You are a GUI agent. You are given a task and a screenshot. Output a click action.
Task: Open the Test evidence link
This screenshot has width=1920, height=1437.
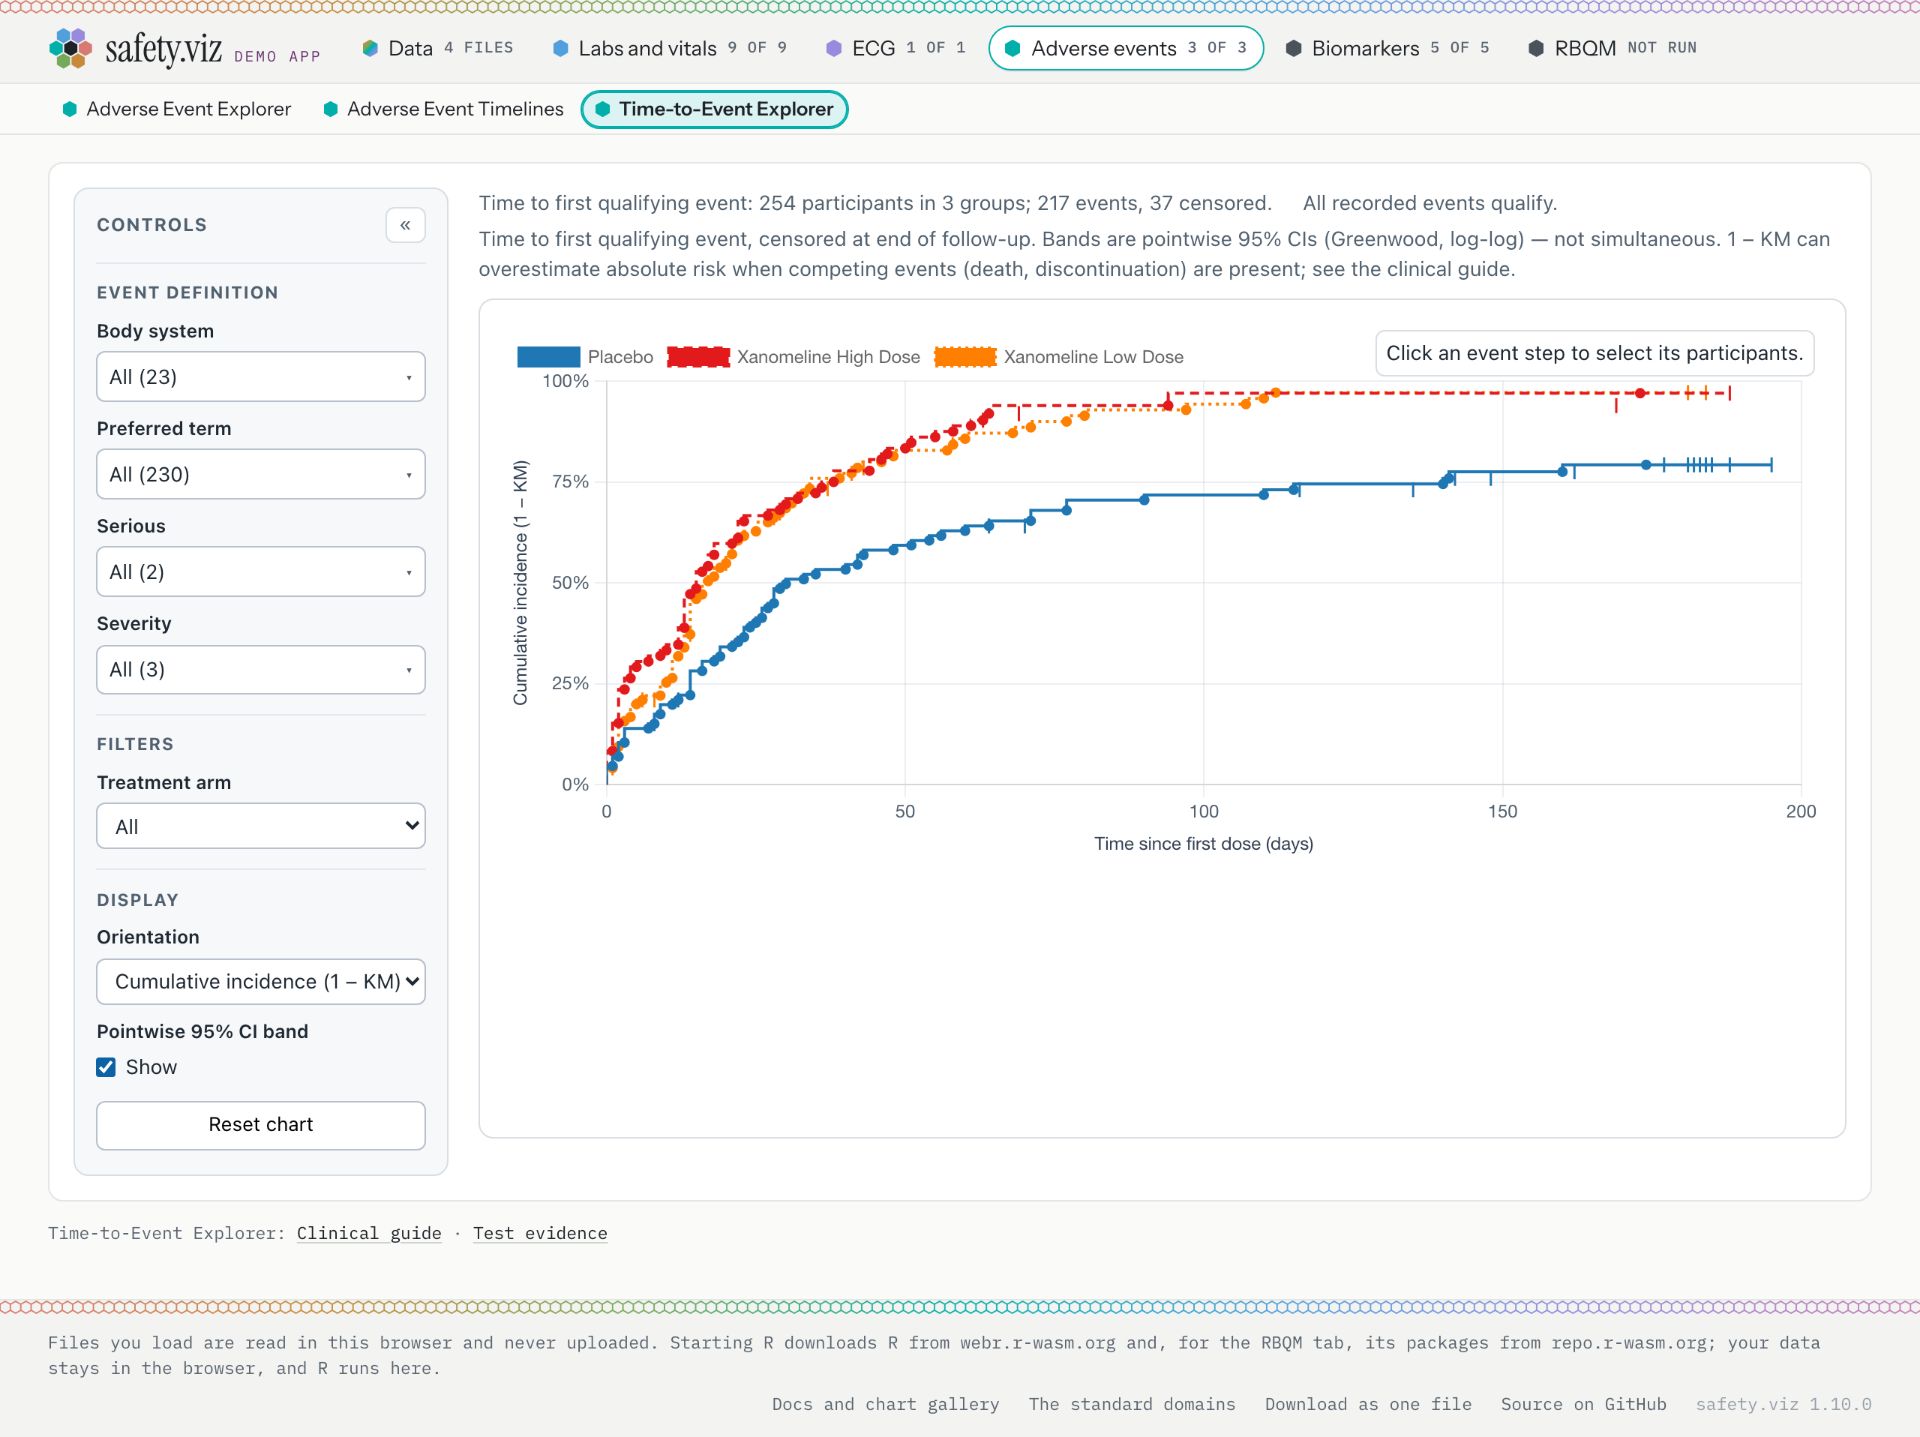540,1233
